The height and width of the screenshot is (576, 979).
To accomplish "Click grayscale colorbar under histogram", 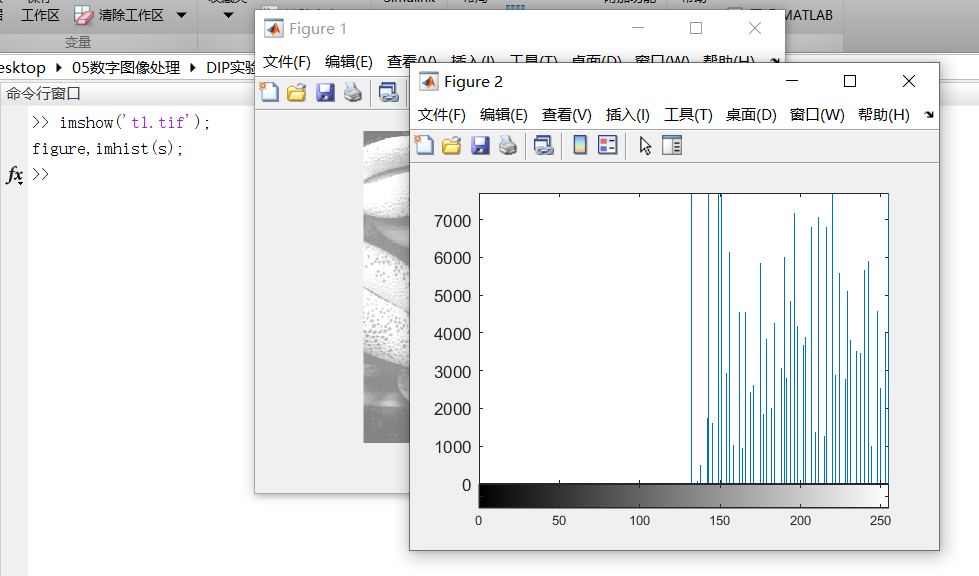I will tap(683, 496).
